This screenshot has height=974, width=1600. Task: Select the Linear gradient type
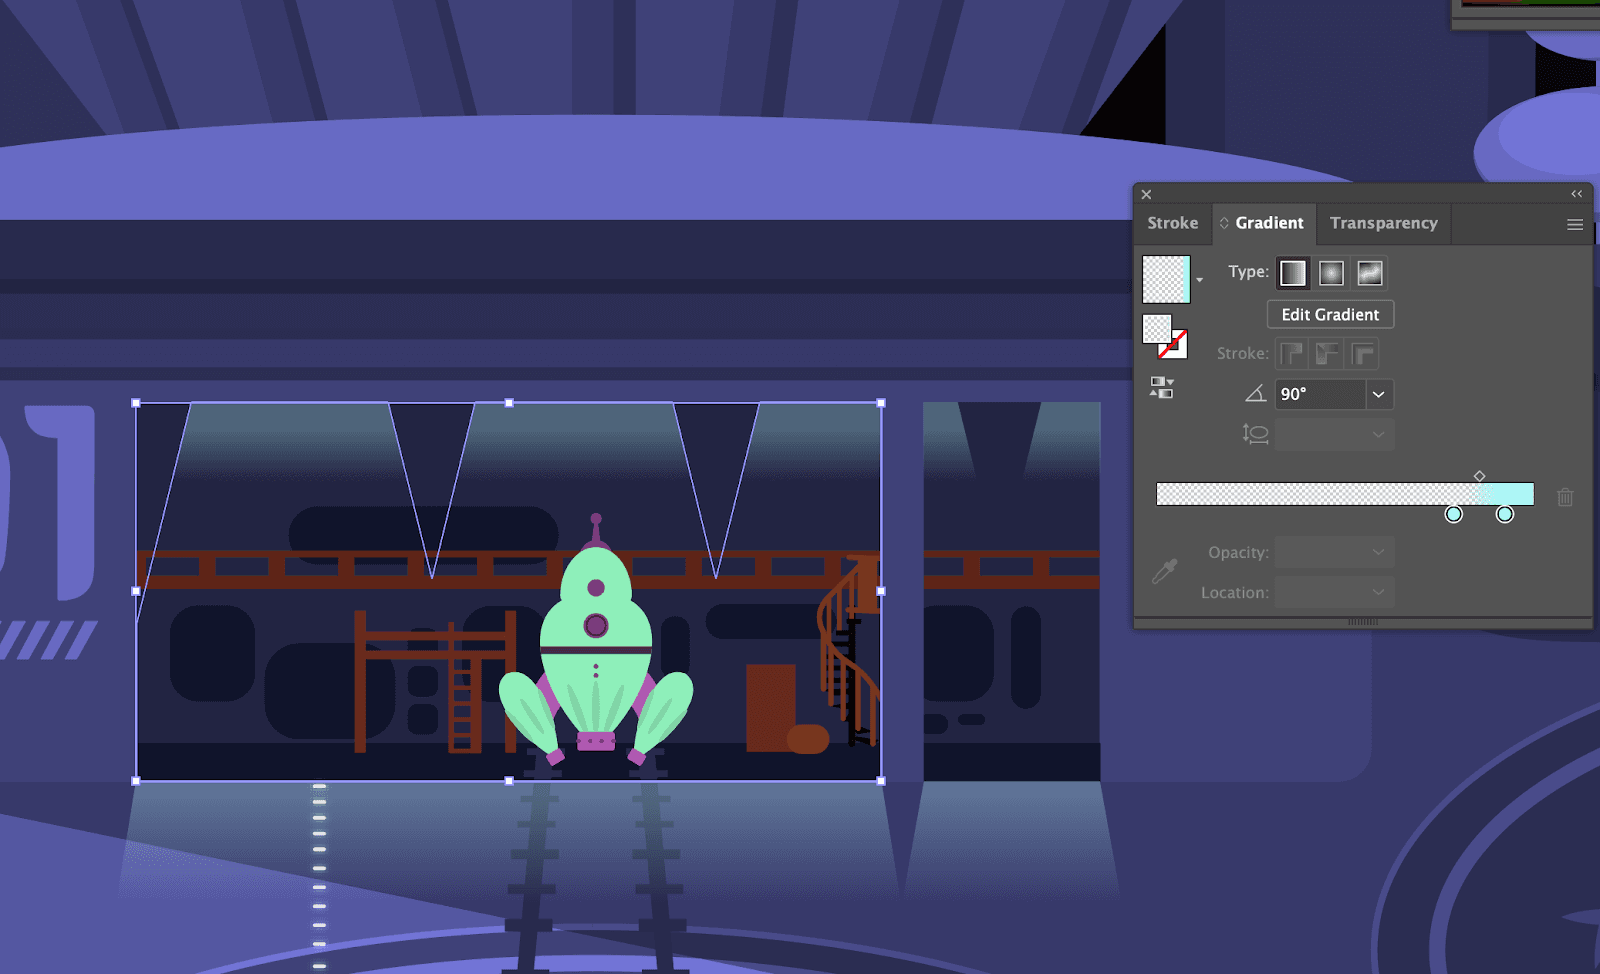(1293, 272)
